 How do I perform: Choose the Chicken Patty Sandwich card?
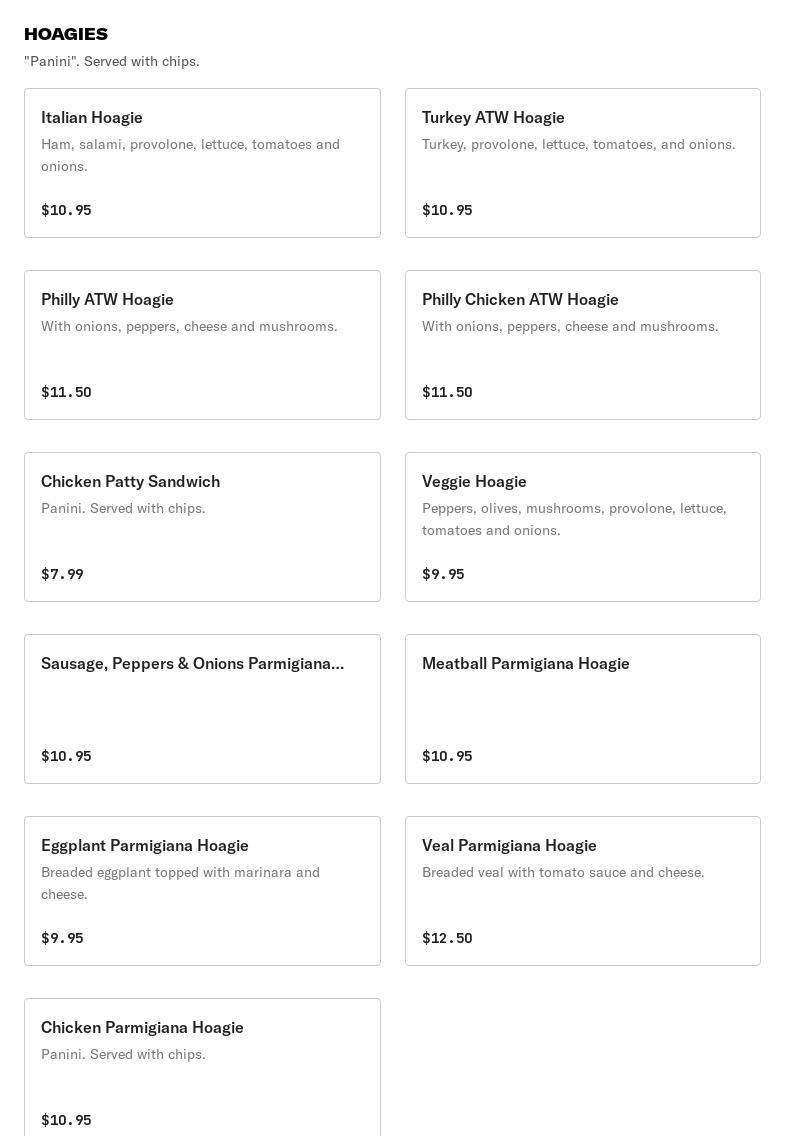coord(202,527)
